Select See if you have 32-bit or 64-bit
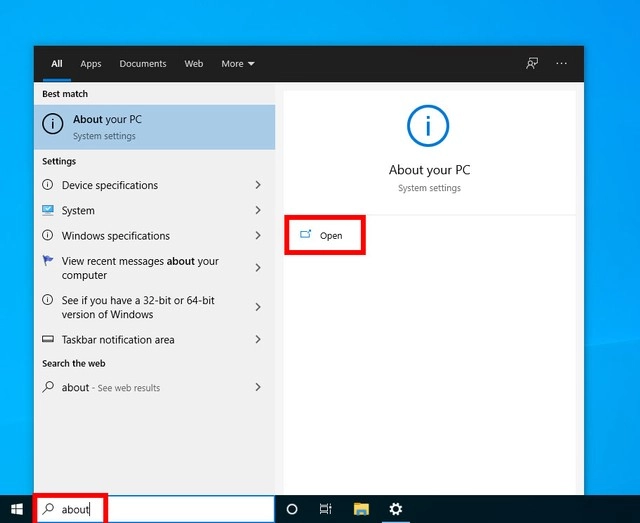 [x=155, y=307]
